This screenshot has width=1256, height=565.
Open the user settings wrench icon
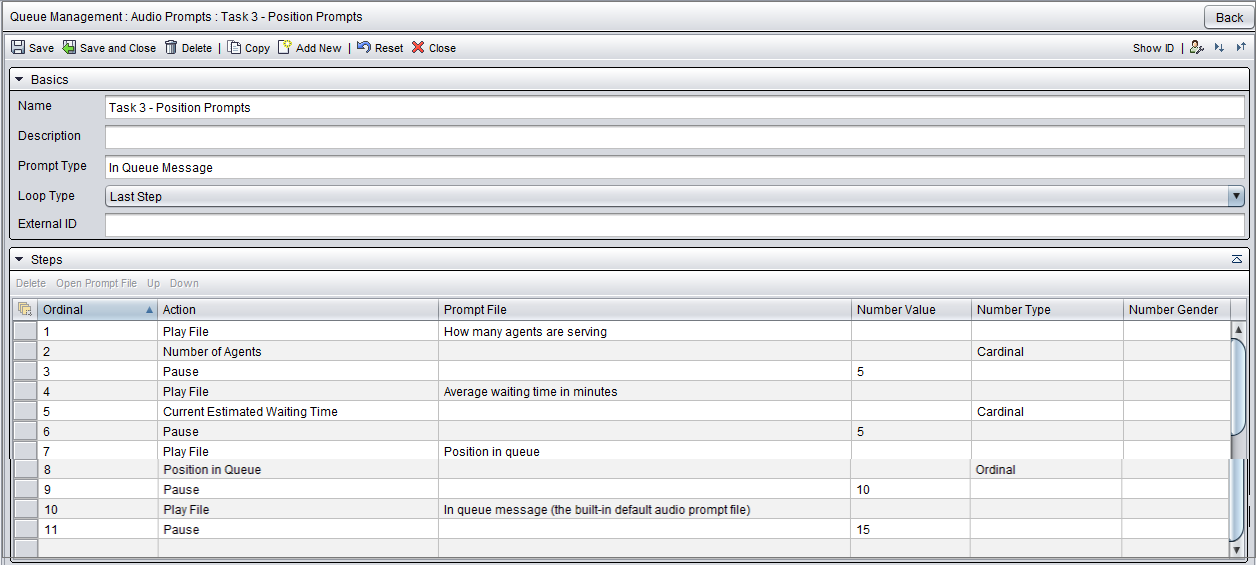(1197, 47)
